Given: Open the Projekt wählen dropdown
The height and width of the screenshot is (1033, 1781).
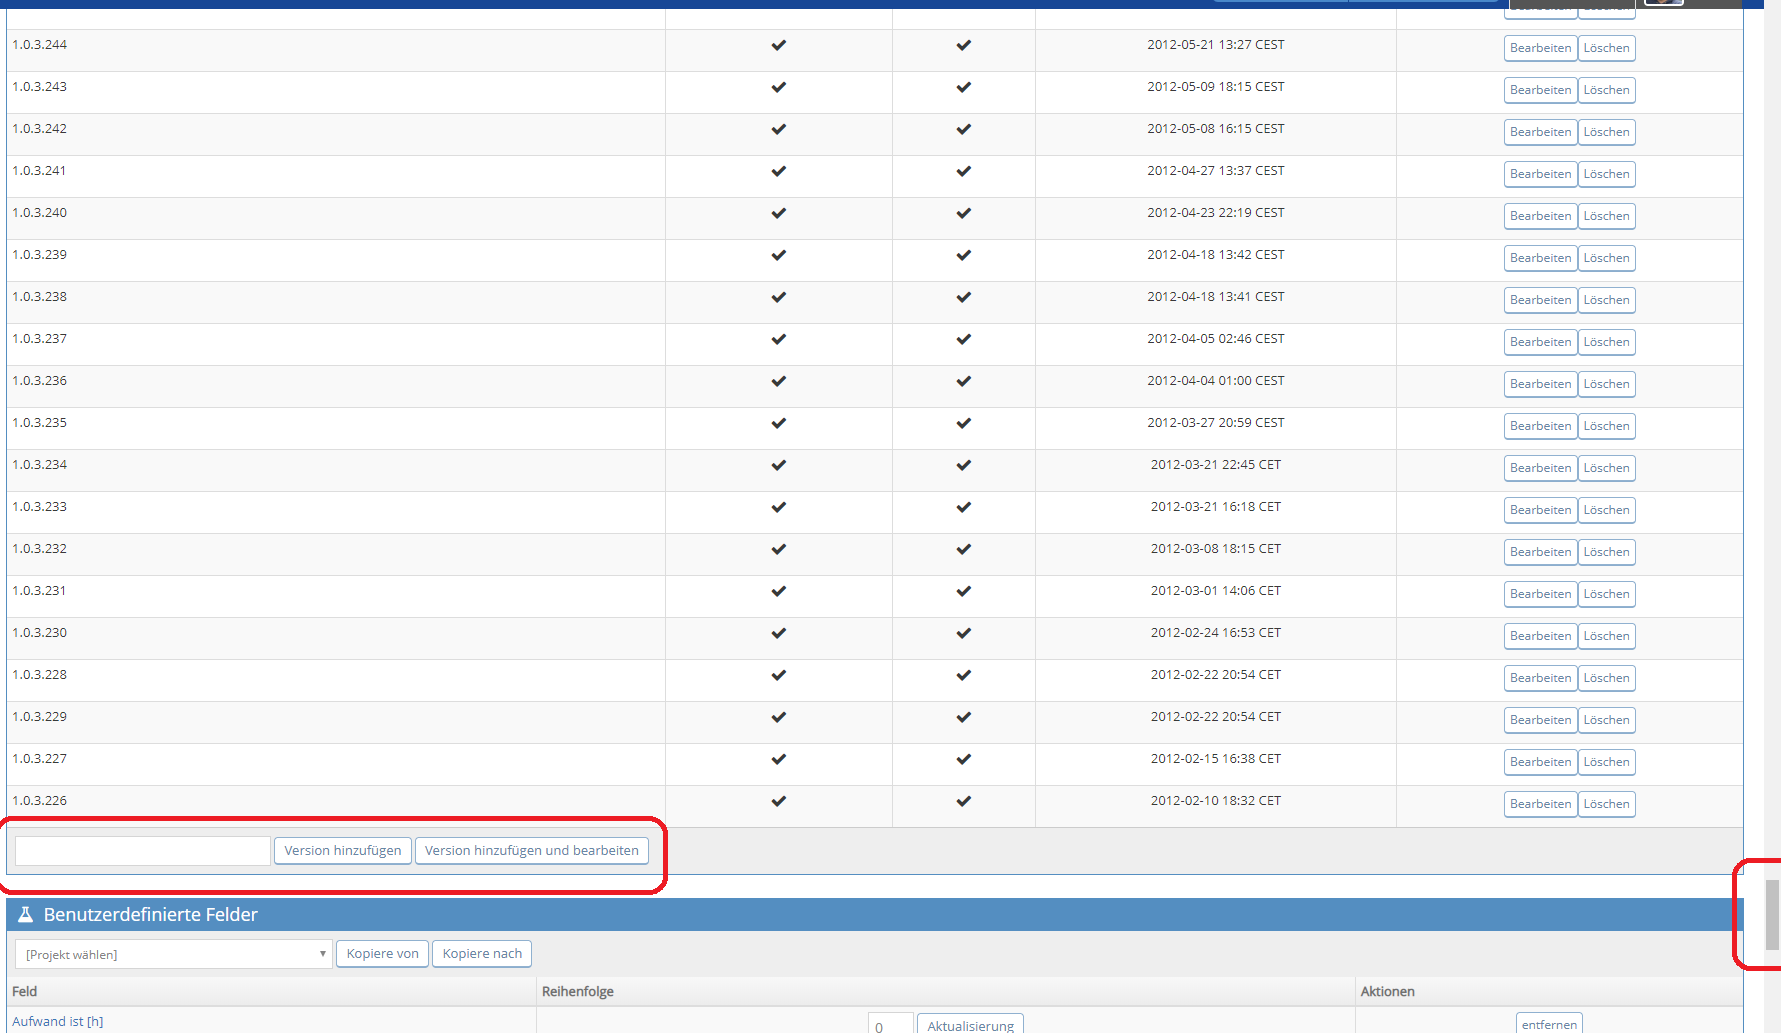Looking at the screenshot, I should 173,954.
